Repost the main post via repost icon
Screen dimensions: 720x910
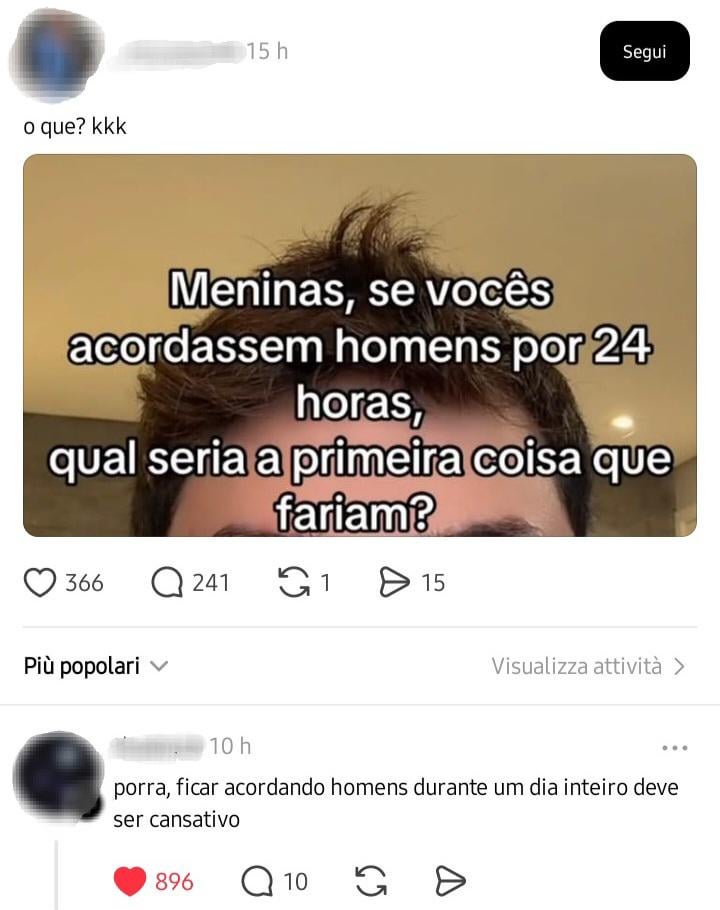pyautogui.click(x=294, y=583)
